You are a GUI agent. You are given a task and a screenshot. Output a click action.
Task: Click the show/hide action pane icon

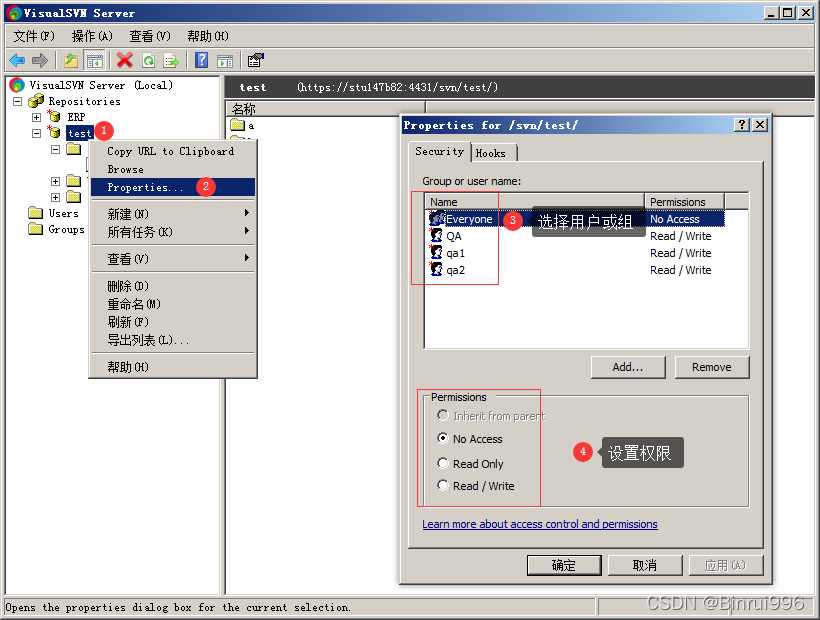point(225,61)
